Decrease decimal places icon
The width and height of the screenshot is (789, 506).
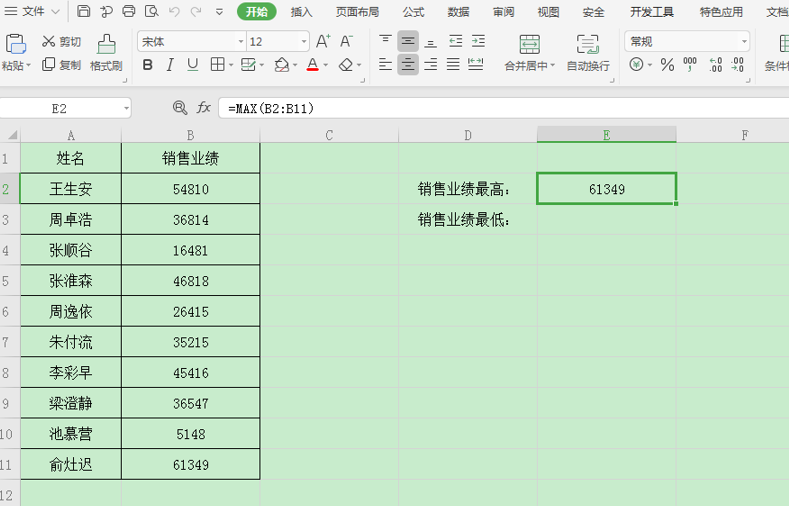click(x=737, y=64)
